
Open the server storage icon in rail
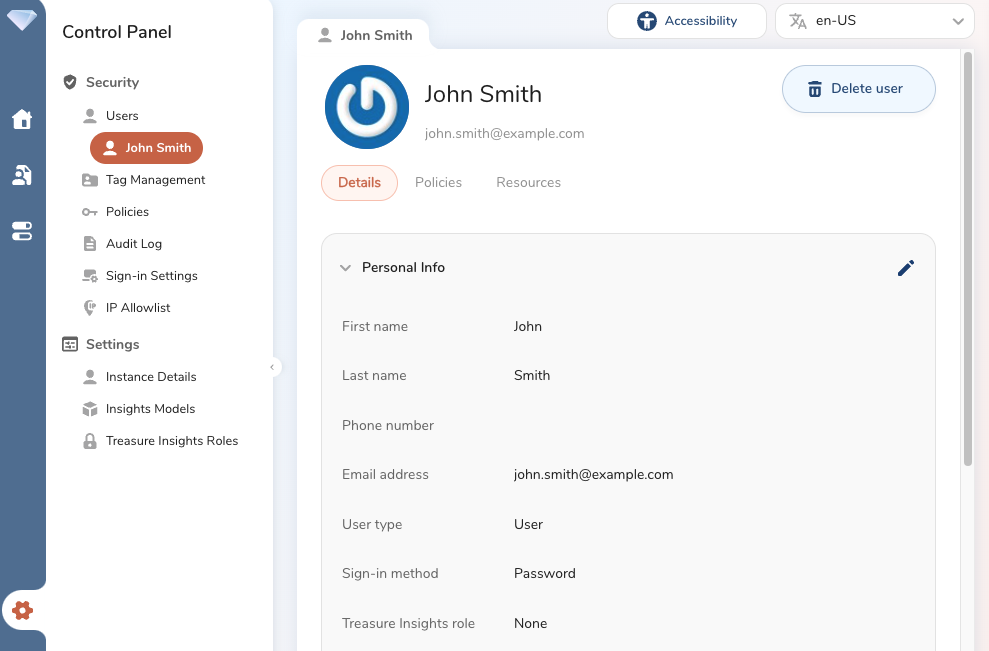point(22,232)
